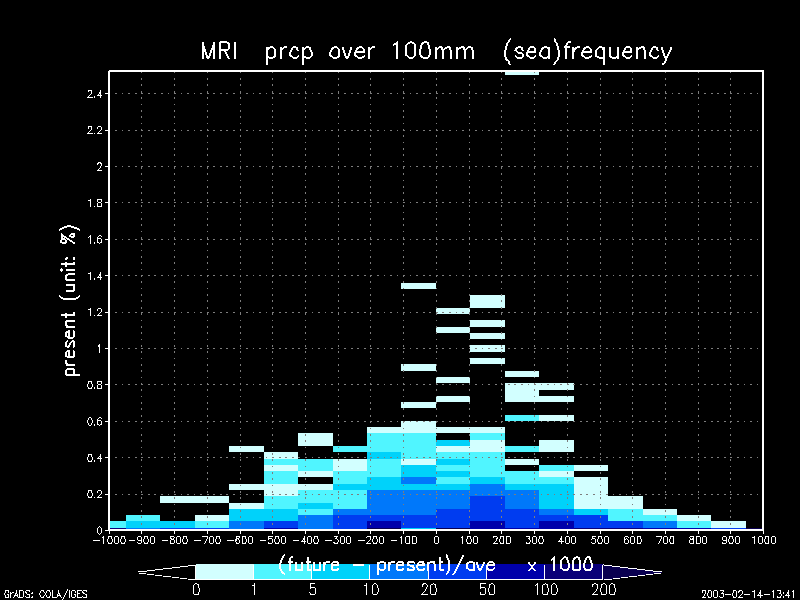Click the 'GrADS: COLA/IGES' credit text
Screen dimensions: 800x600
click(x=45, y=594)
